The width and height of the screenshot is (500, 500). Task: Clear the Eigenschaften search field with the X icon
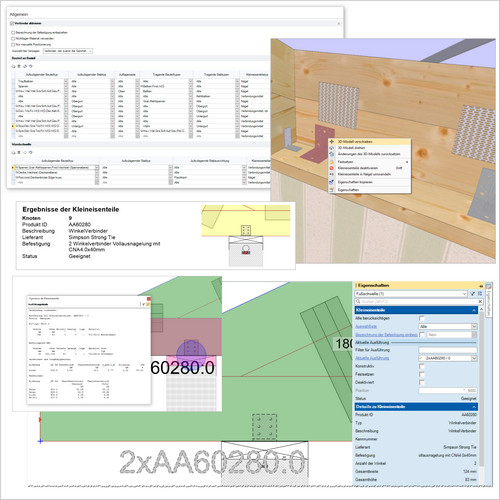pyautogui.click(x=480, y=302)
